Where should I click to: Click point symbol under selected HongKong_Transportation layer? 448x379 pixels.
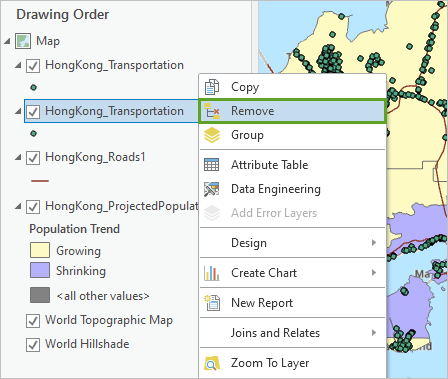(x=33, y=134)
